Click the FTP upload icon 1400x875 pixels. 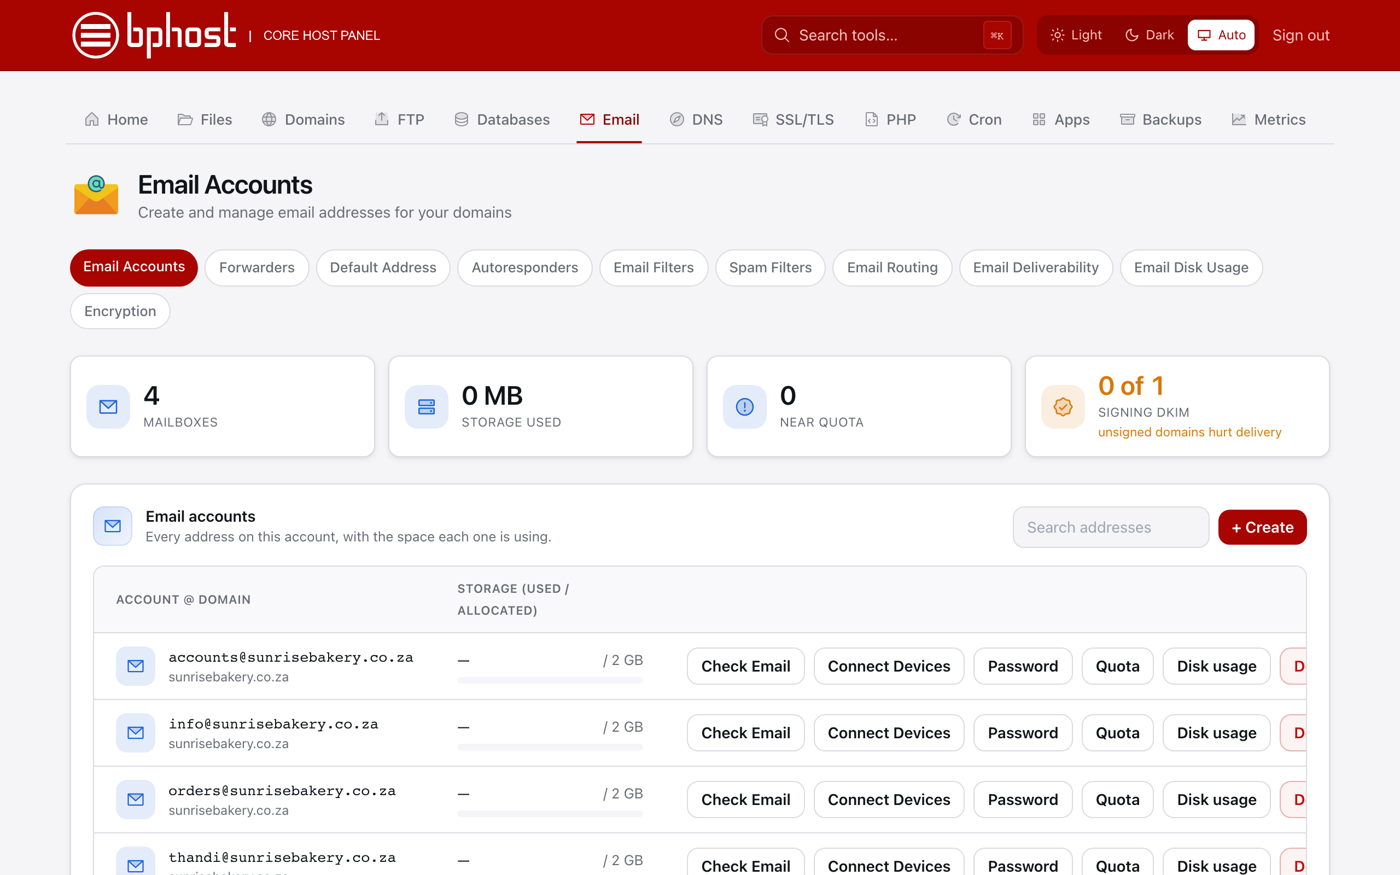(x=382, y=119)
